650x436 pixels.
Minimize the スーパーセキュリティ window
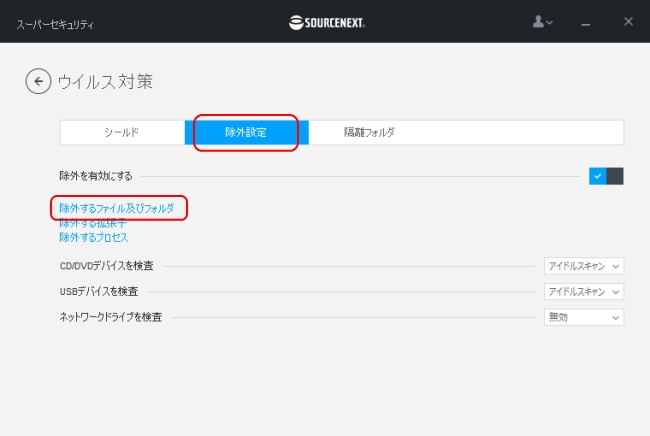click(x=585, y=23)
